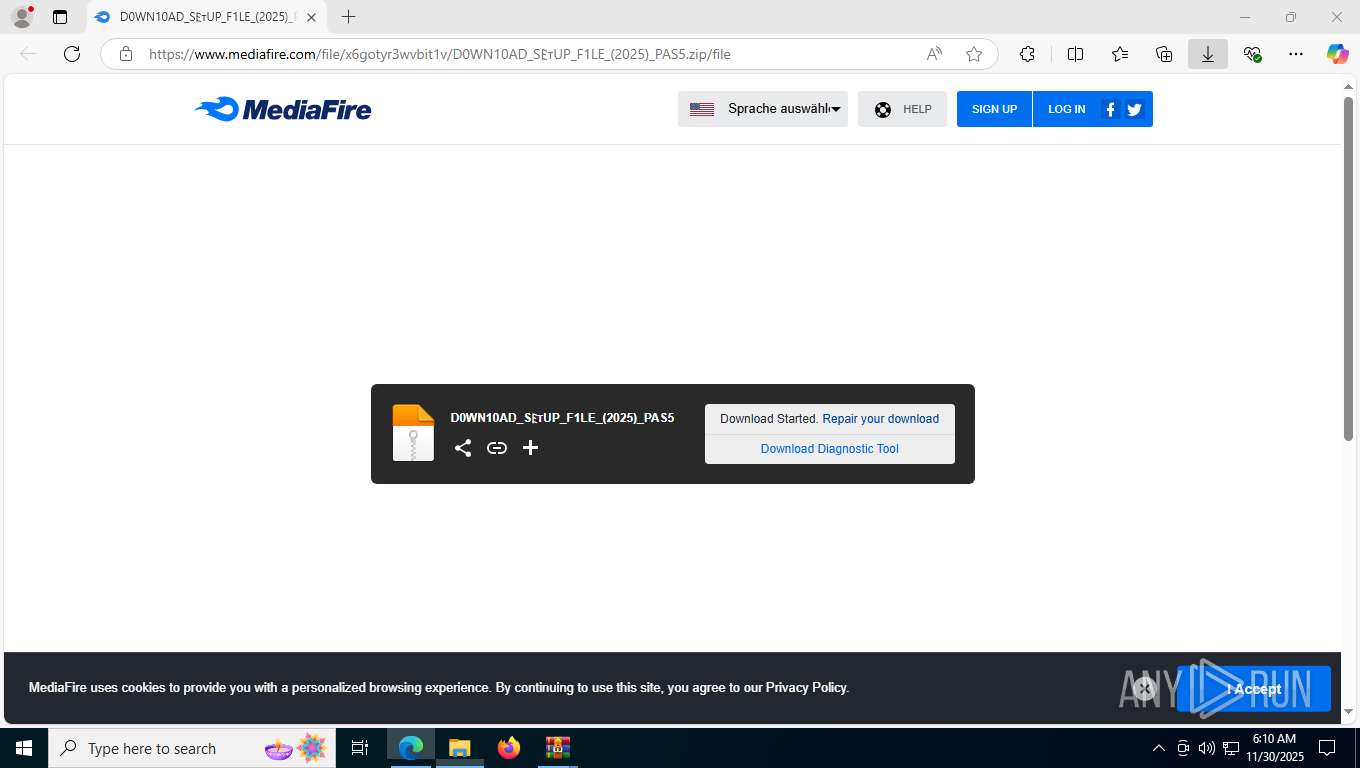Log in with the Twitter icon
This screenshot has height=768, width=1360.
point(1134,110)
